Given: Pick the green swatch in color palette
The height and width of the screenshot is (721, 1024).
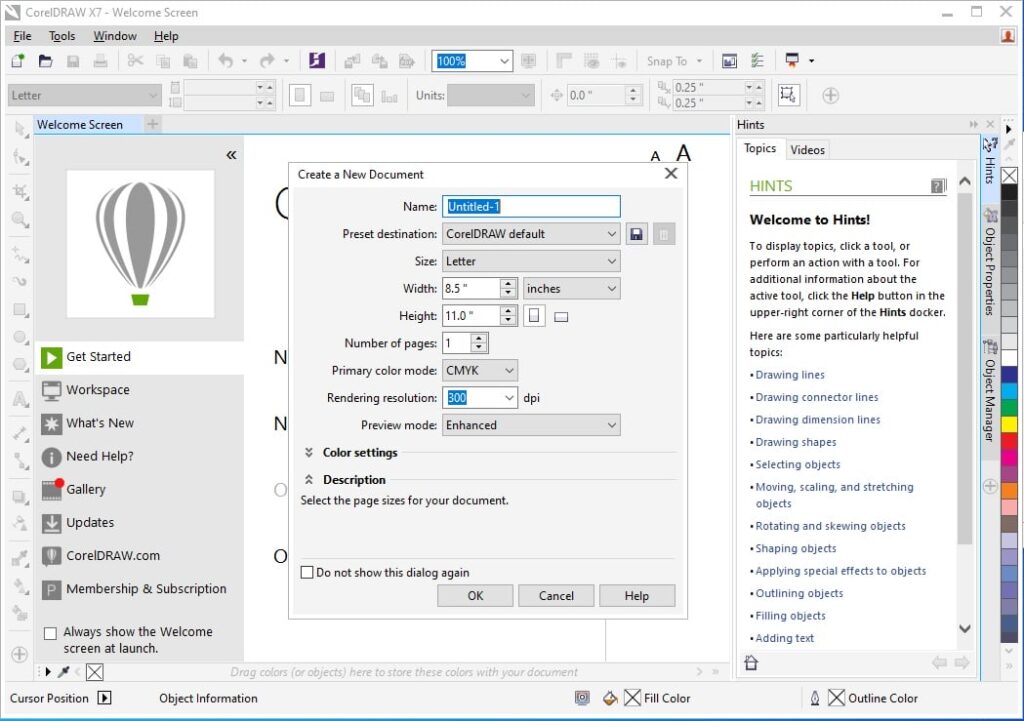Looking at the screenshot, I should [x=1010, y=408].
